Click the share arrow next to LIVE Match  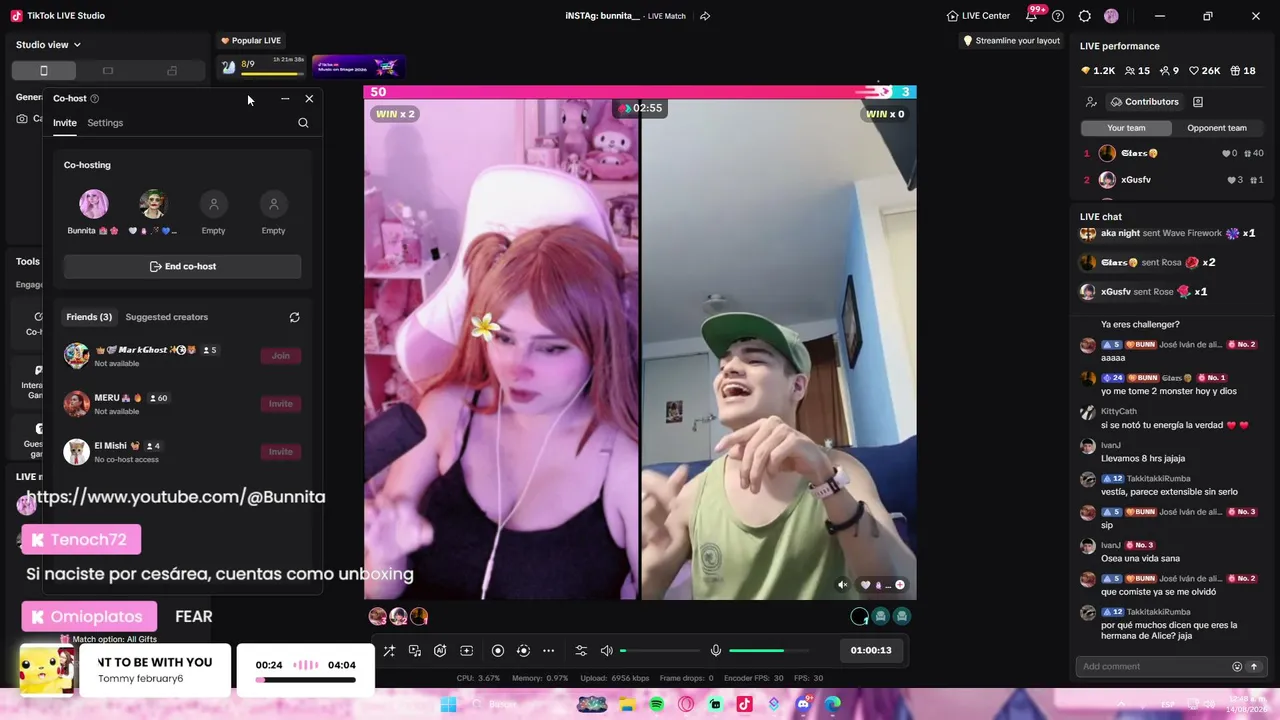(x=705, y=16)
